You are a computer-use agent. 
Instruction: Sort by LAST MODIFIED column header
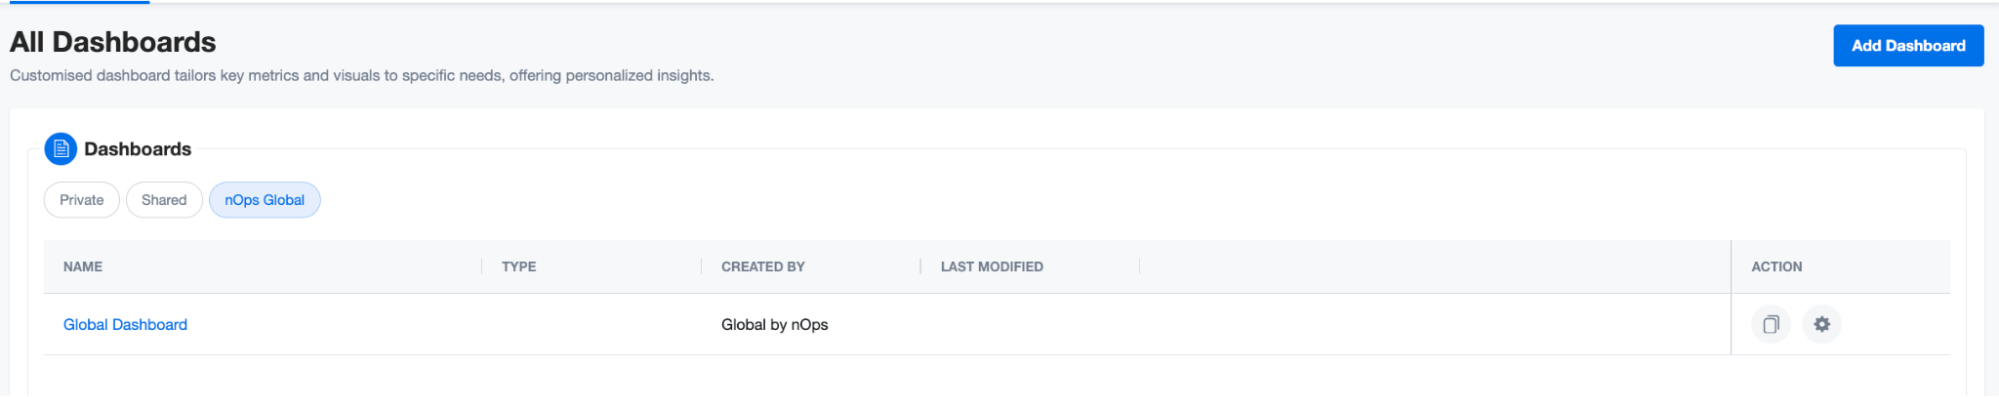[x=992, y=267]
